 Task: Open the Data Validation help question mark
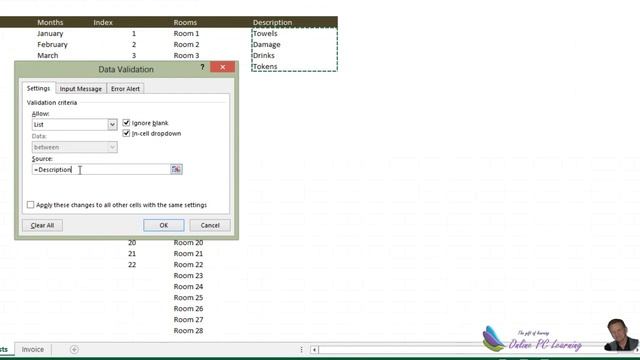click(202, 67)
